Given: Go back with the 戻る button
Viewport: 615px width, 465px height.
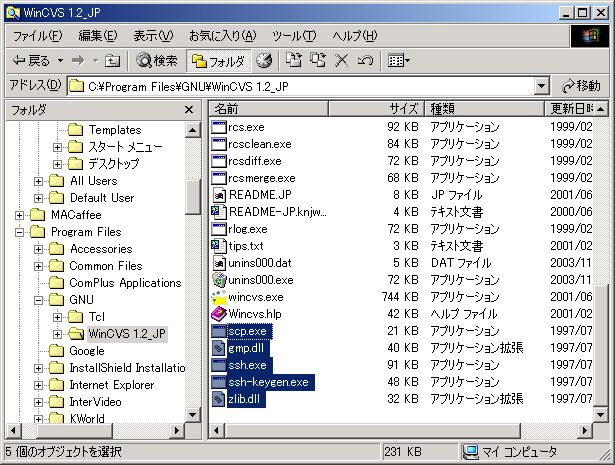Looking at the screenshot, I should pos(31,61).
